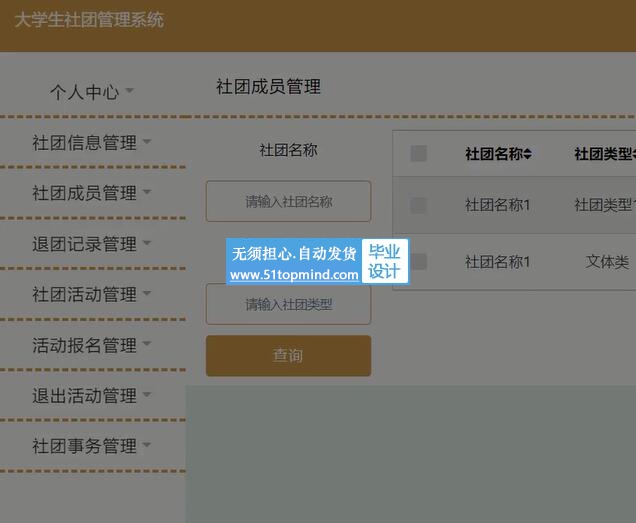636x523 pixels.
Task: Focus the 请输入社团名称 input field
Action: click(x=288, y=201)
